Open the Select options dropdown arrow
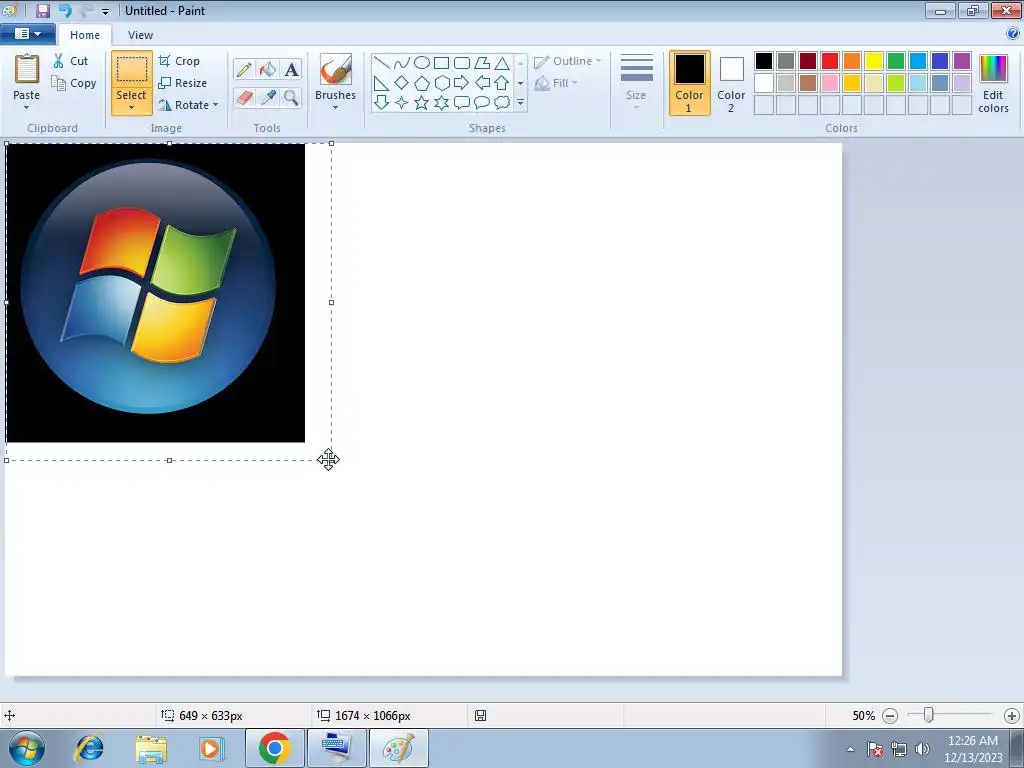 tap(131, 108)
